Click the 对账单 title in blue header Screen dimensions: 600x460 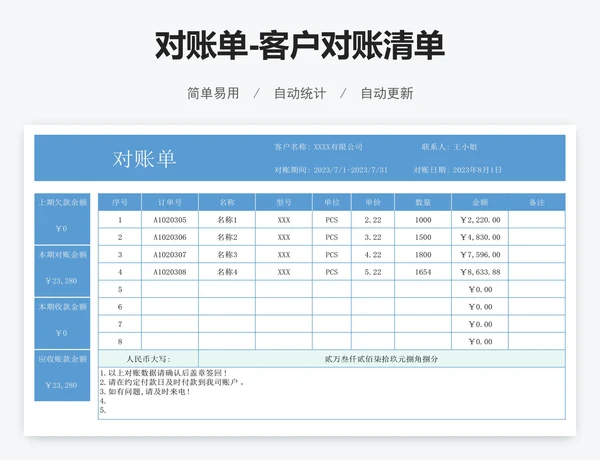pyautogui.click(x=144, y=159)
